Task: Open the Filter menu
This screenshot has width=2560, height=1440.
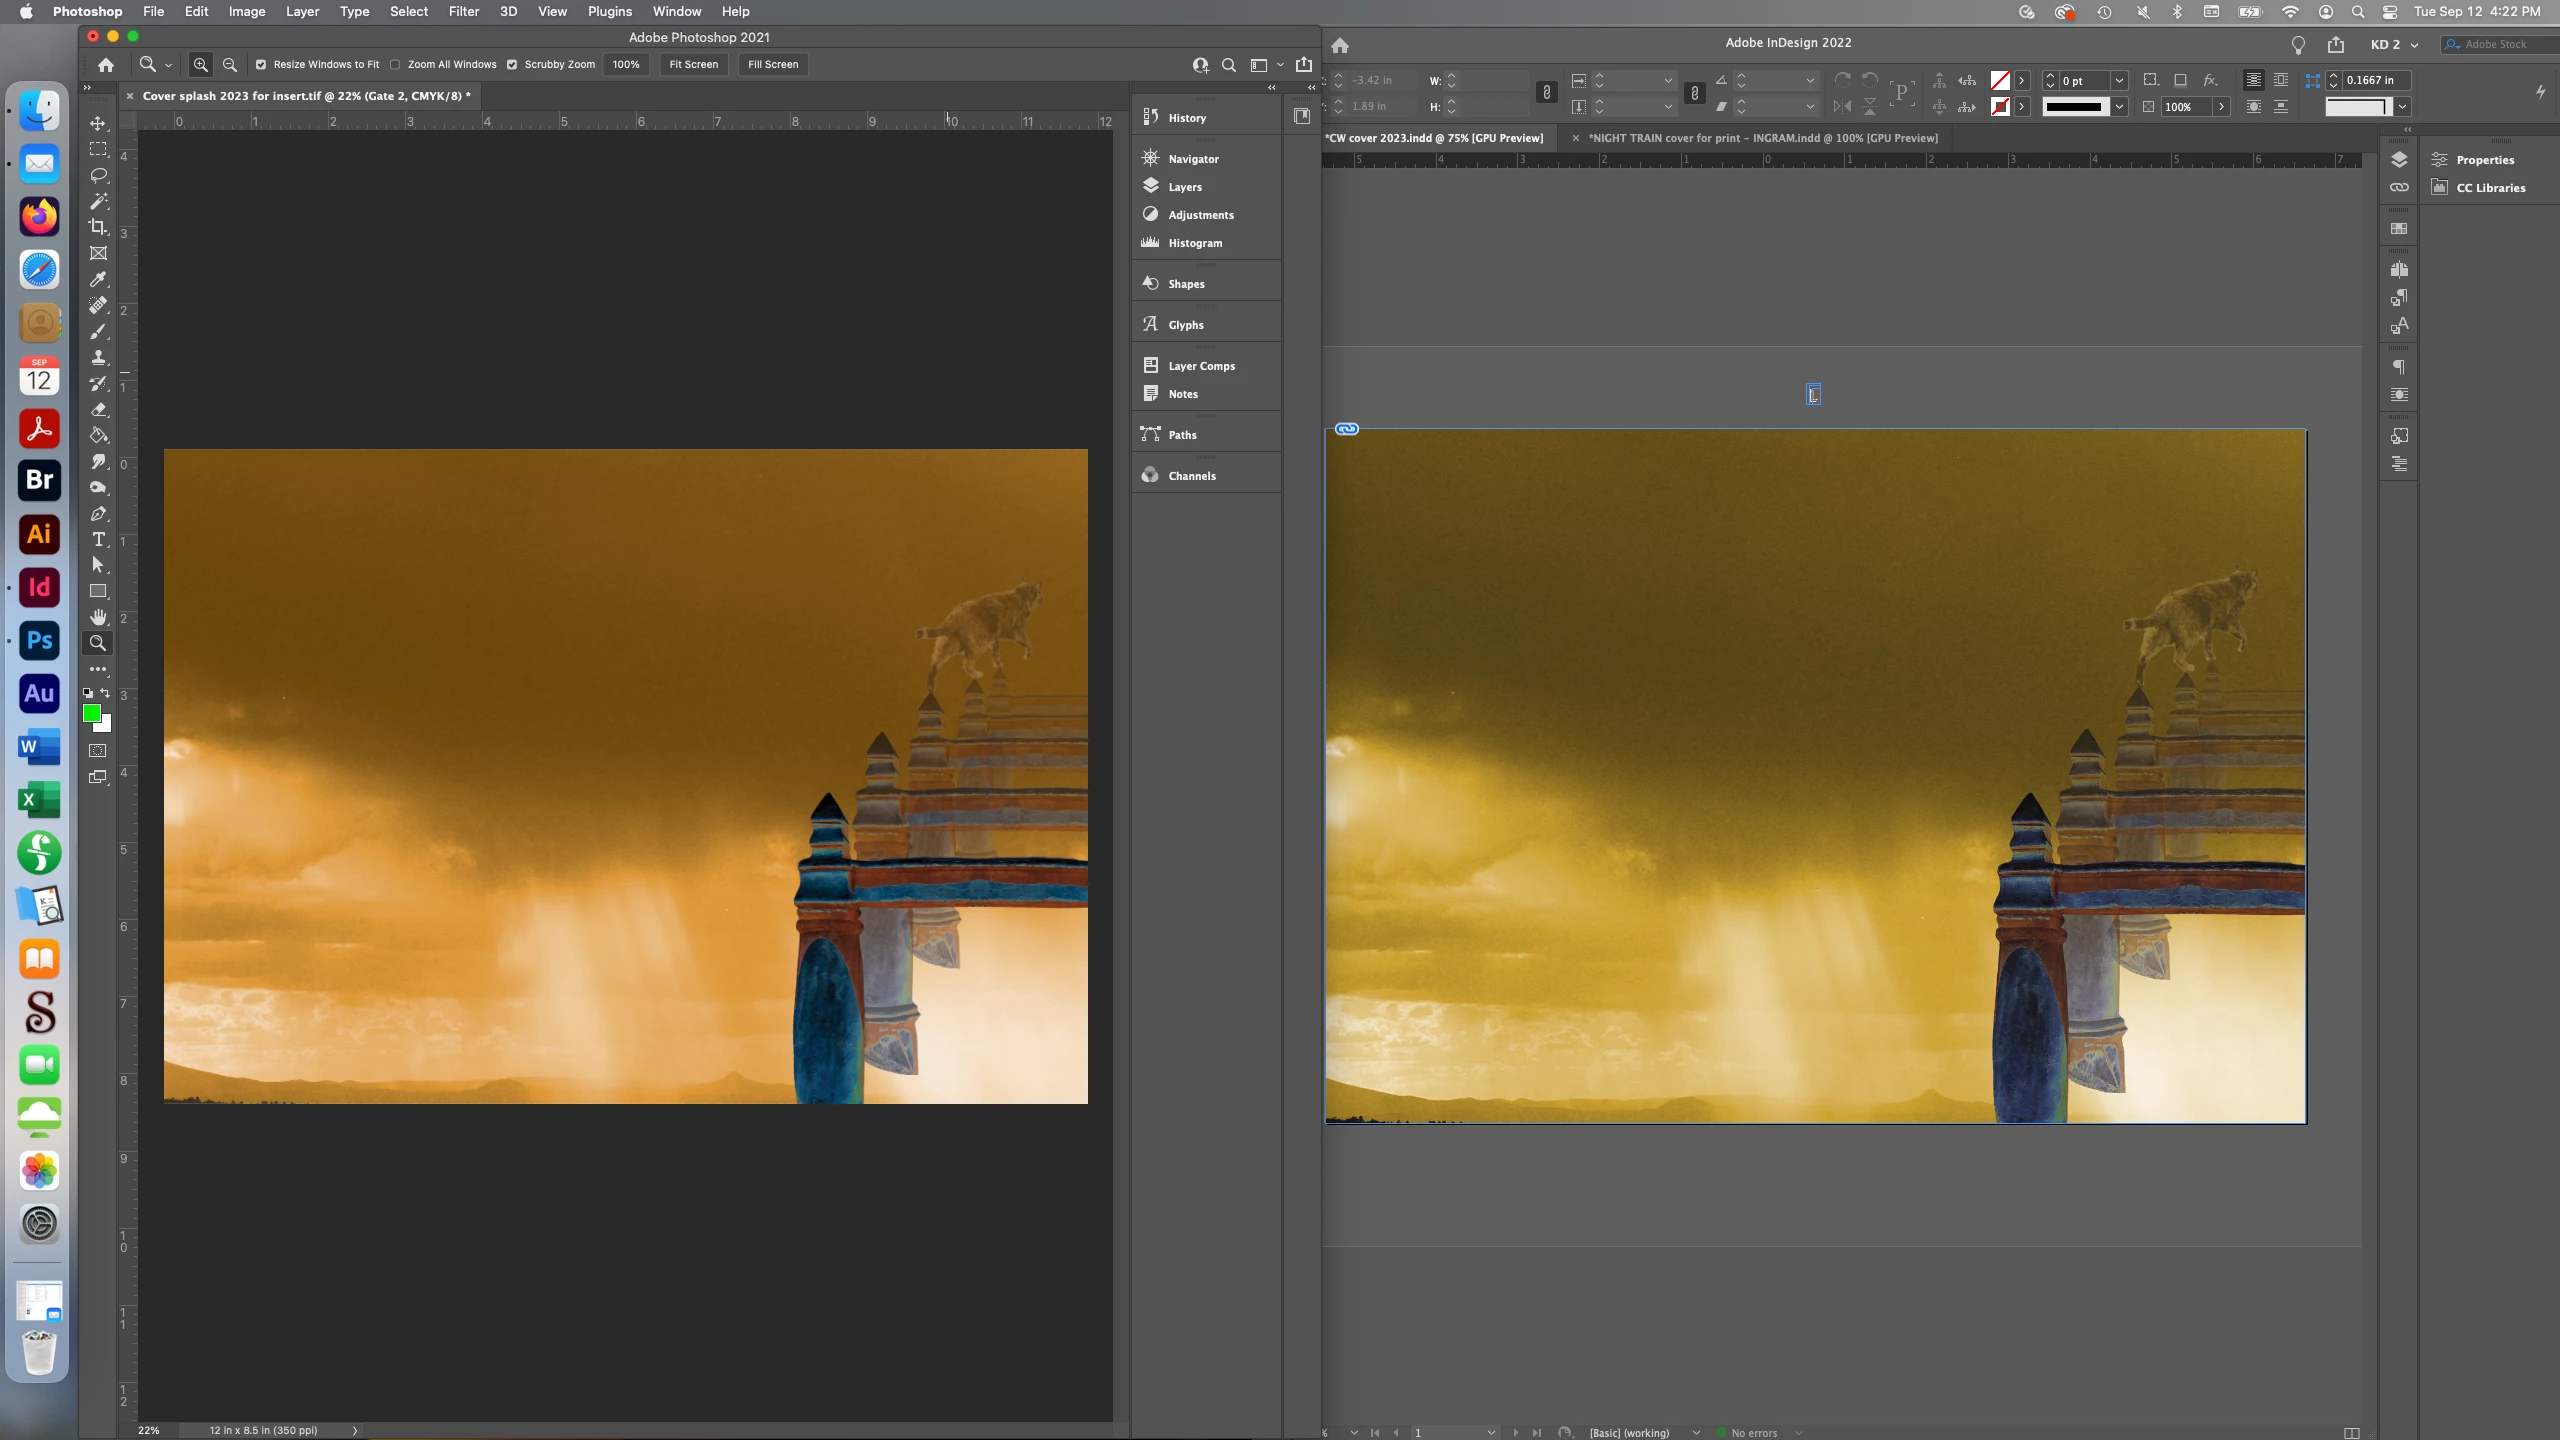Action: point(463,11)
